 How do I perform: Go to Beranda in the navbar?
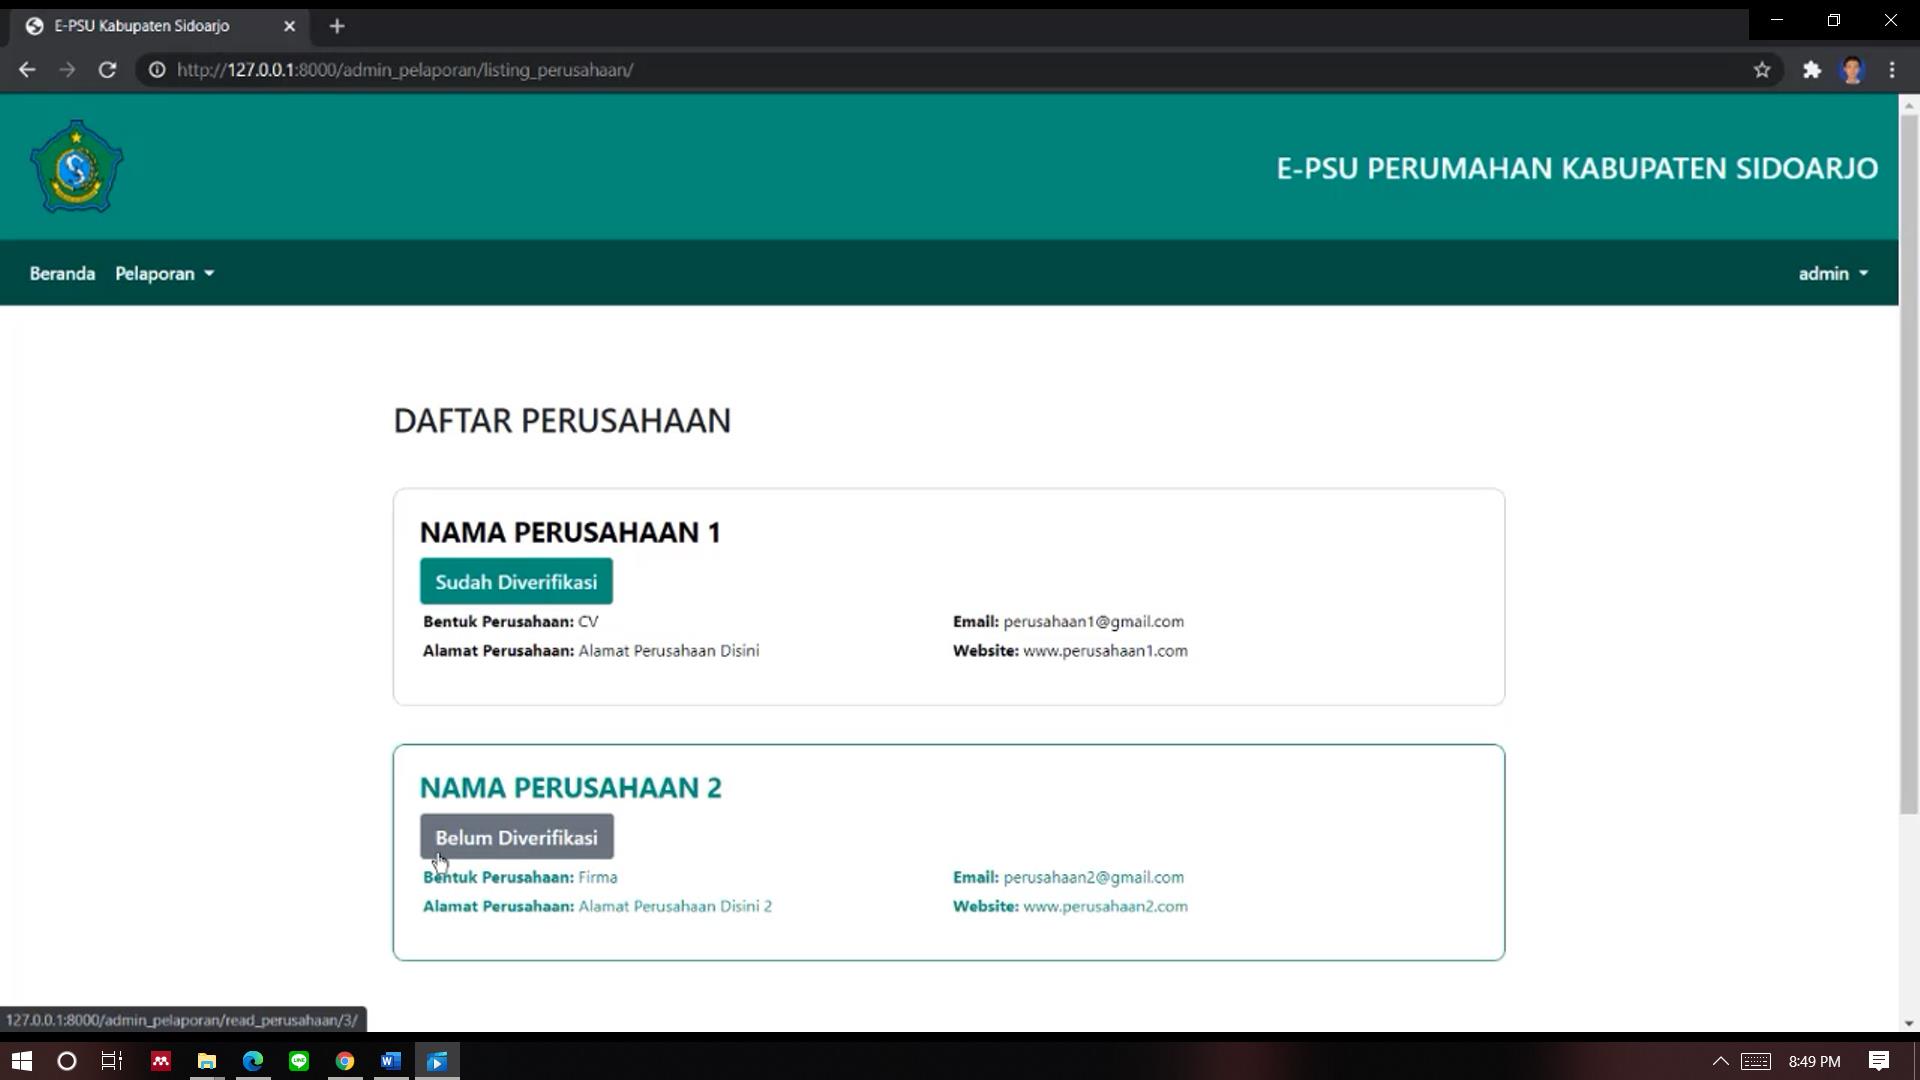(x=62, y=273)
